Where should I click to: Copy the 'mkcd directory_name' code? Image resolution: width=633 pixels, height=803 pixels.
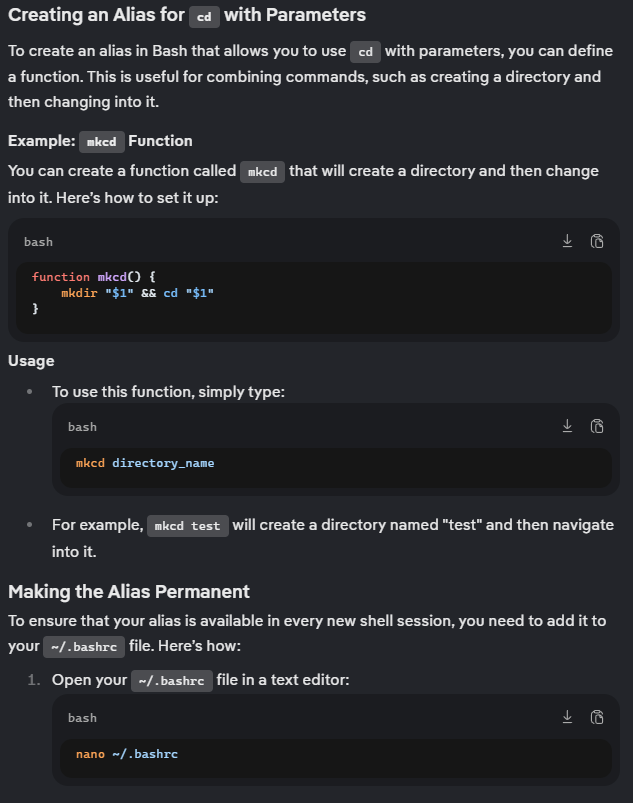click(x=597, y=426)
